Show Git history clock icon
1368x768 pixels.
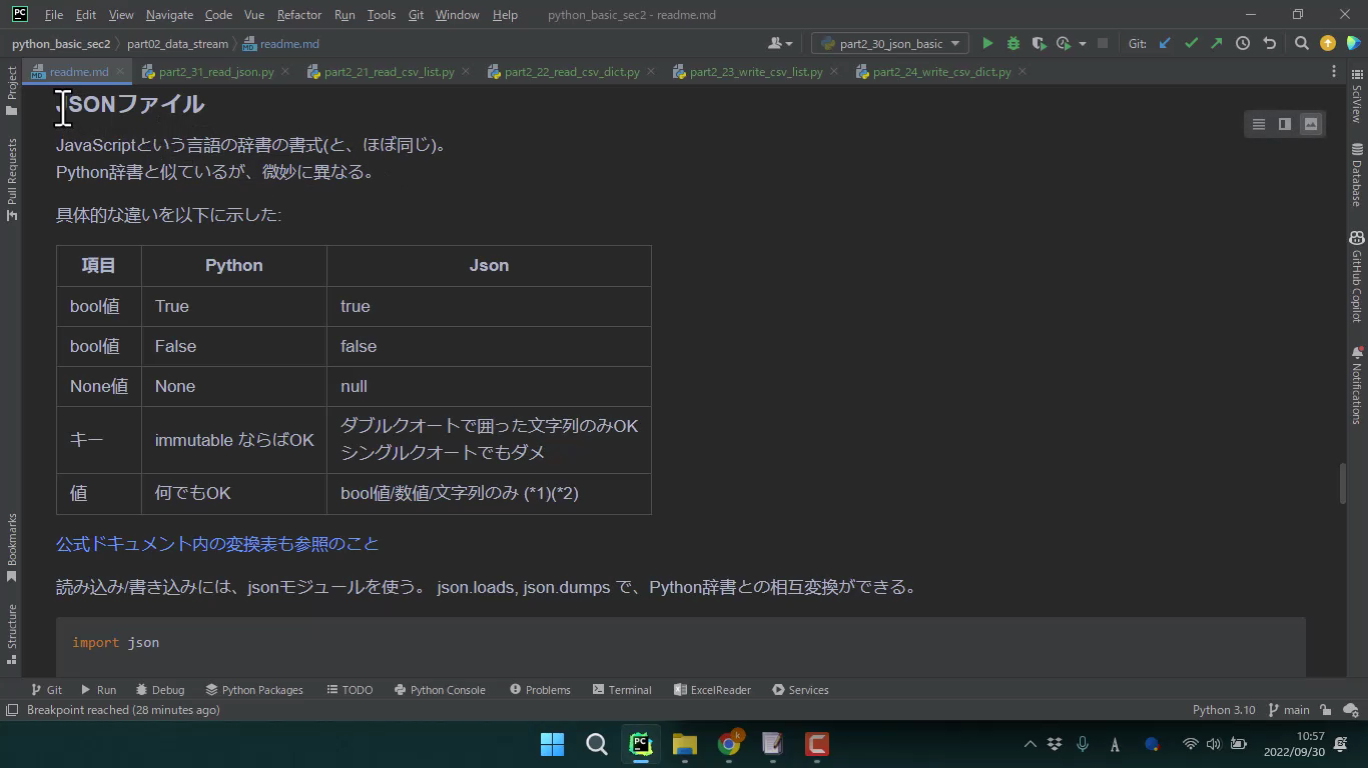[x=1243, y=43]
